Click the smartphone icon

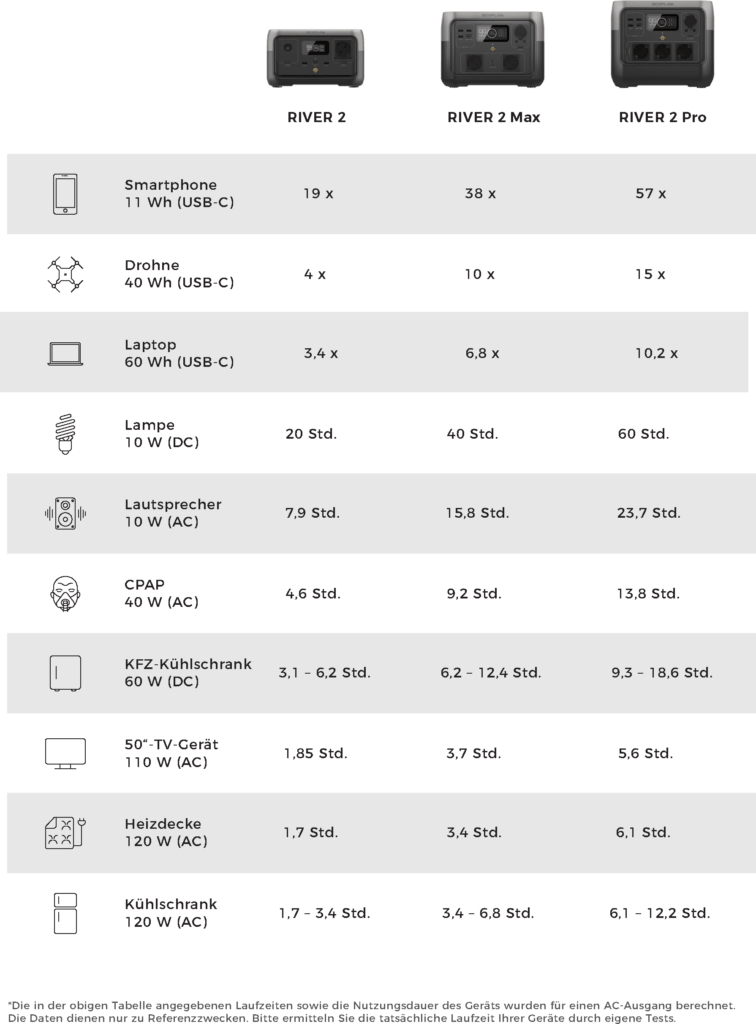(x=65, y=194)
